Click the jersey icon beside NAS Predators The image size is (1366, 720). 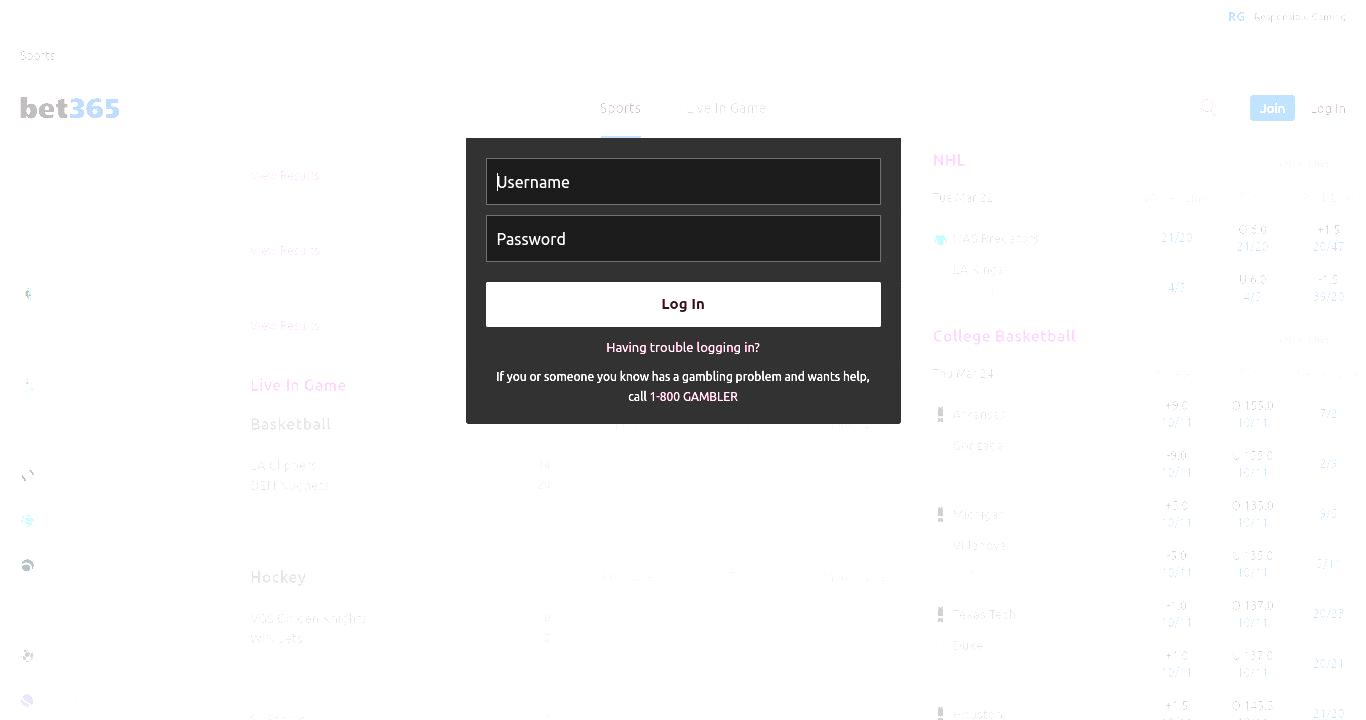tap(940, 240)
